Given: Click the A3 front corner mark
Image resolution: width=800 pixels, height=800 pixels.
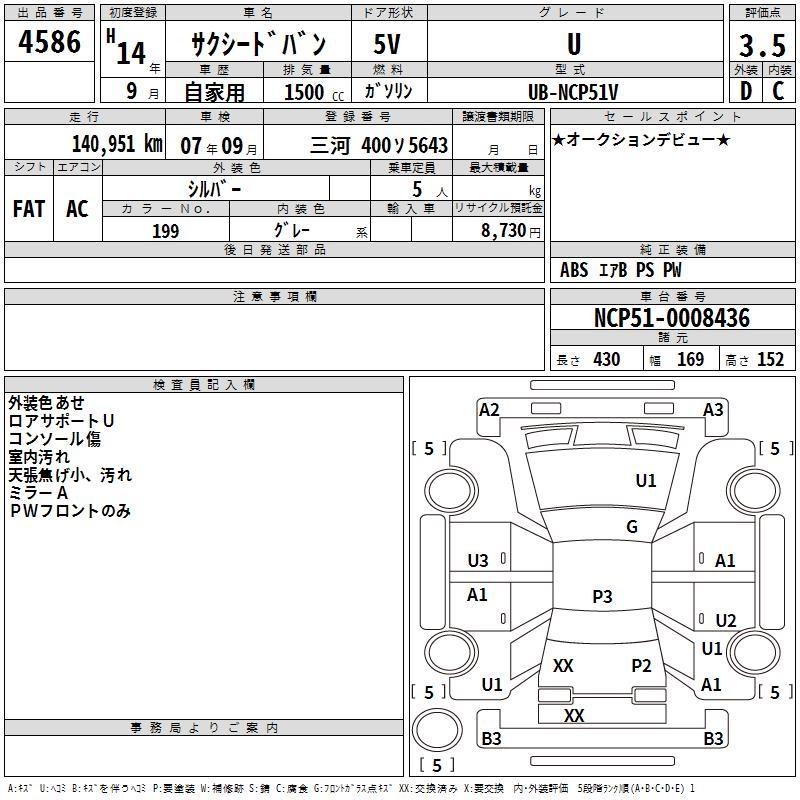Looking at the screenshot, I should [713, 410].
